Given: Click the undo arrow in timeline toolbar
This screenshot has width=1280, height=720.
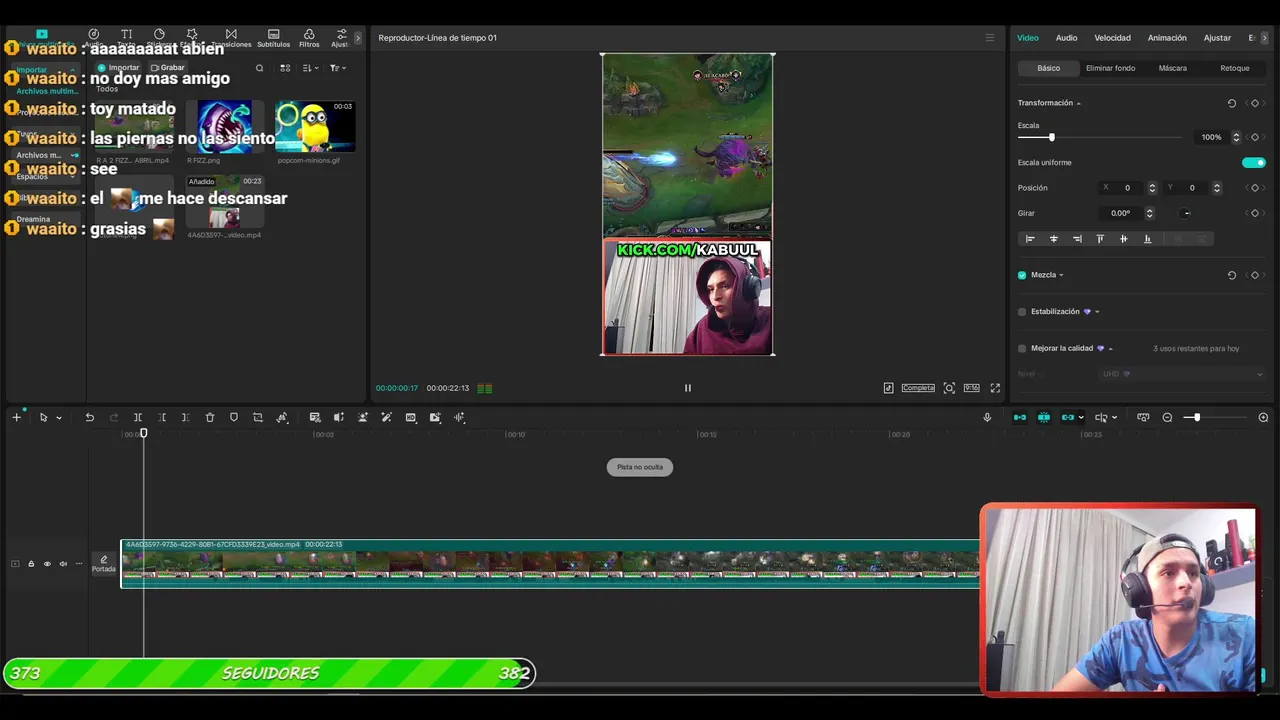Looking at the screenshot, I should click(89, 417).
